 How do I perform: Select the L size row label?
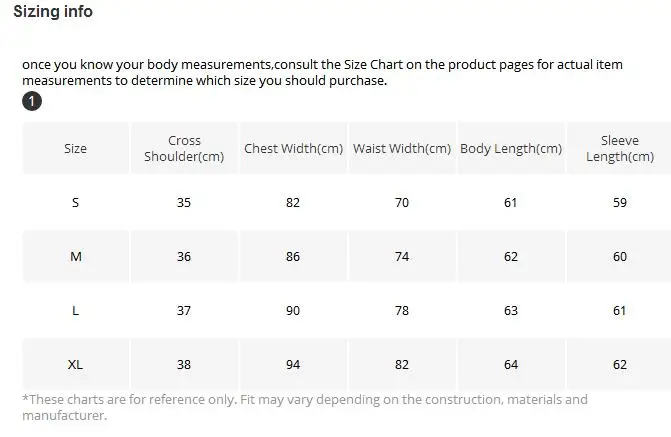(x=75, y=310)
